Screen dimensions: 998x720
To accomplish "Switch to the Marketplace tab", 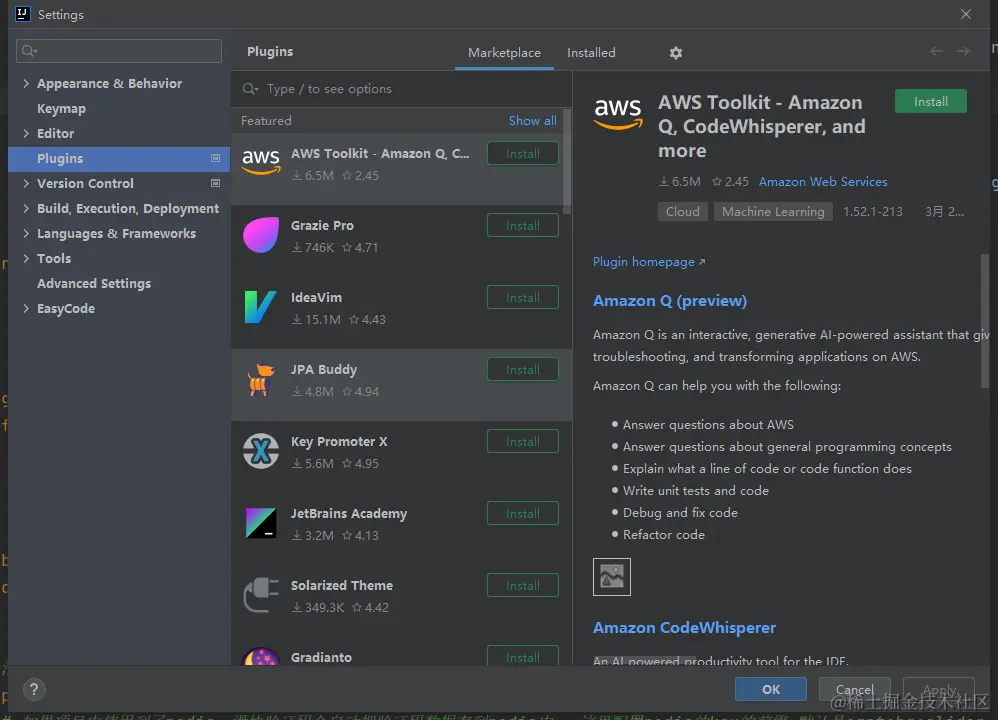I will 504,53.
